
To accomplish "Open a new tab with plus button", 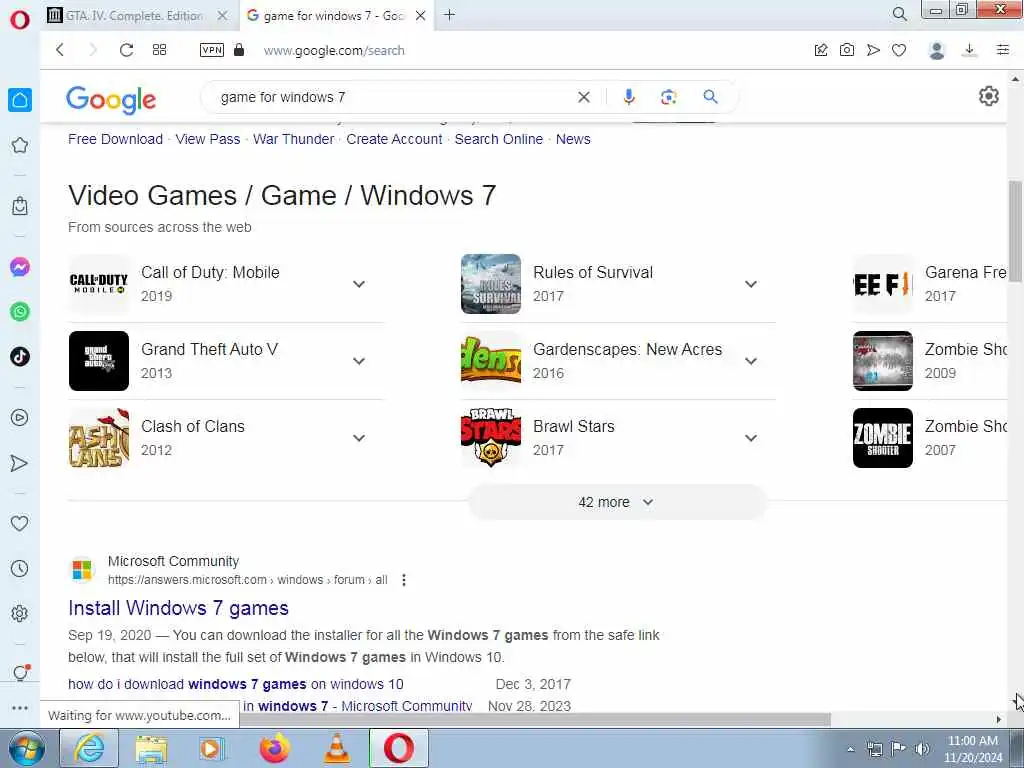I will point(449,14).
